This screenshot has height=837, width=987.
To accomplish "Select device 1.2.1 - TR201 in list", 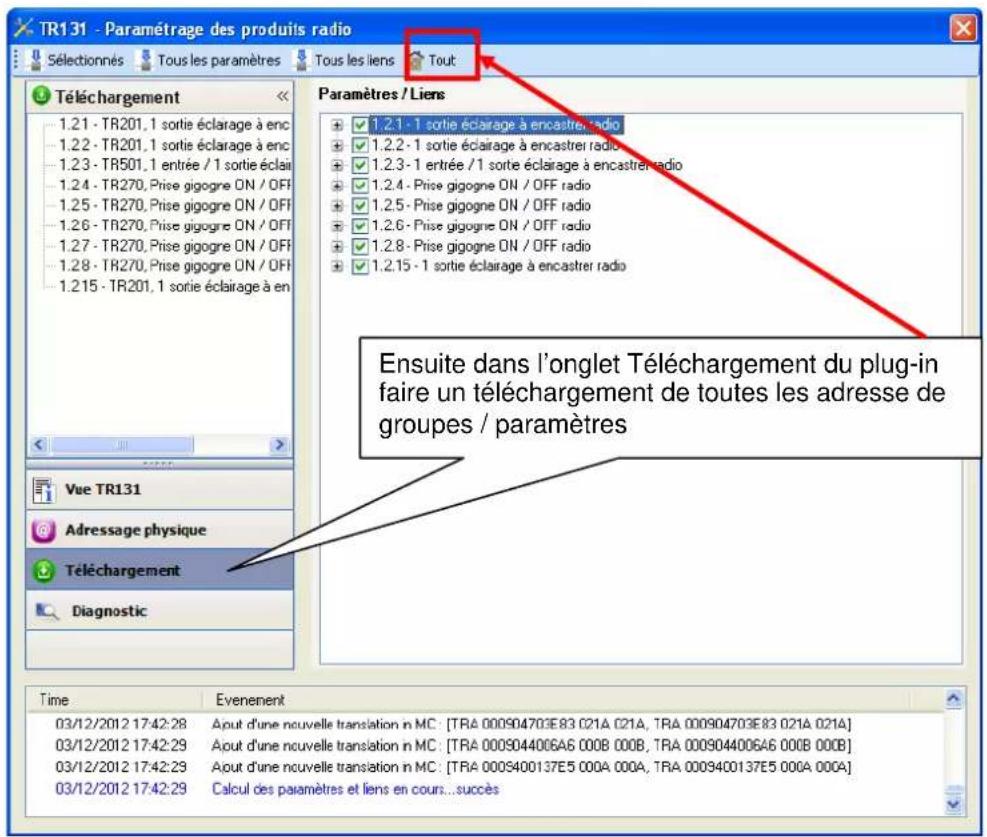I will coord(174,125).
